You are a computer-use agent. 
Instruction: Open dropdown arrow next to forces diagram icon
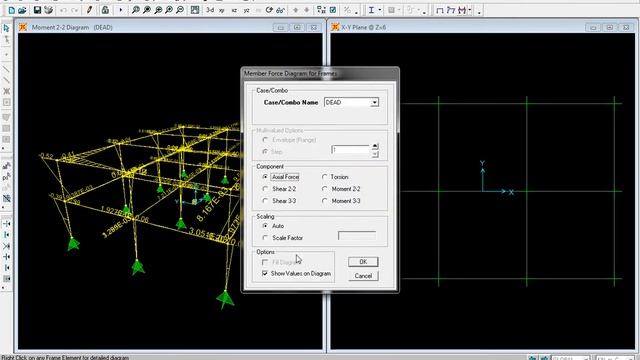(x=470, y=10)
